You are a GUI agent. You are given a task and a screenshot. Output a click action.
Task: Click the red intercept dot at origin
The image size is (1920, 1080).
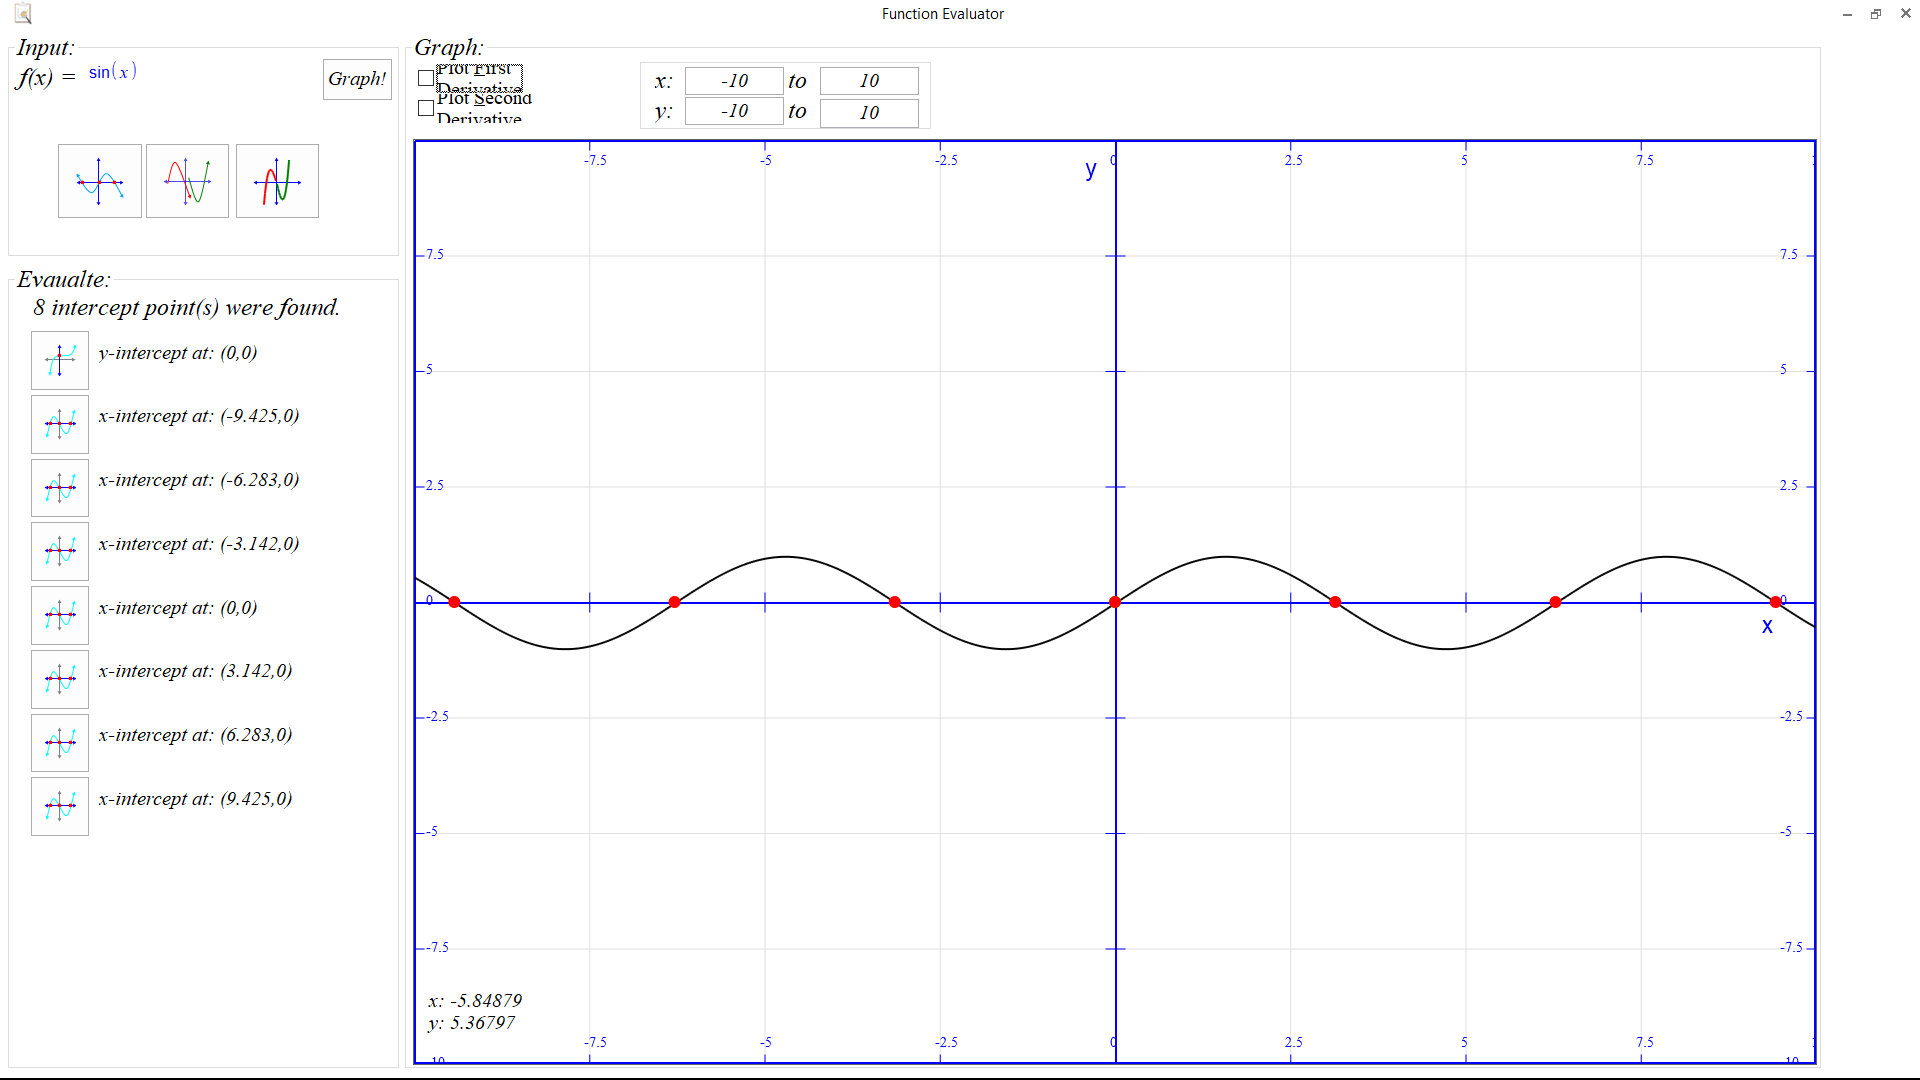click(1115, 602)
